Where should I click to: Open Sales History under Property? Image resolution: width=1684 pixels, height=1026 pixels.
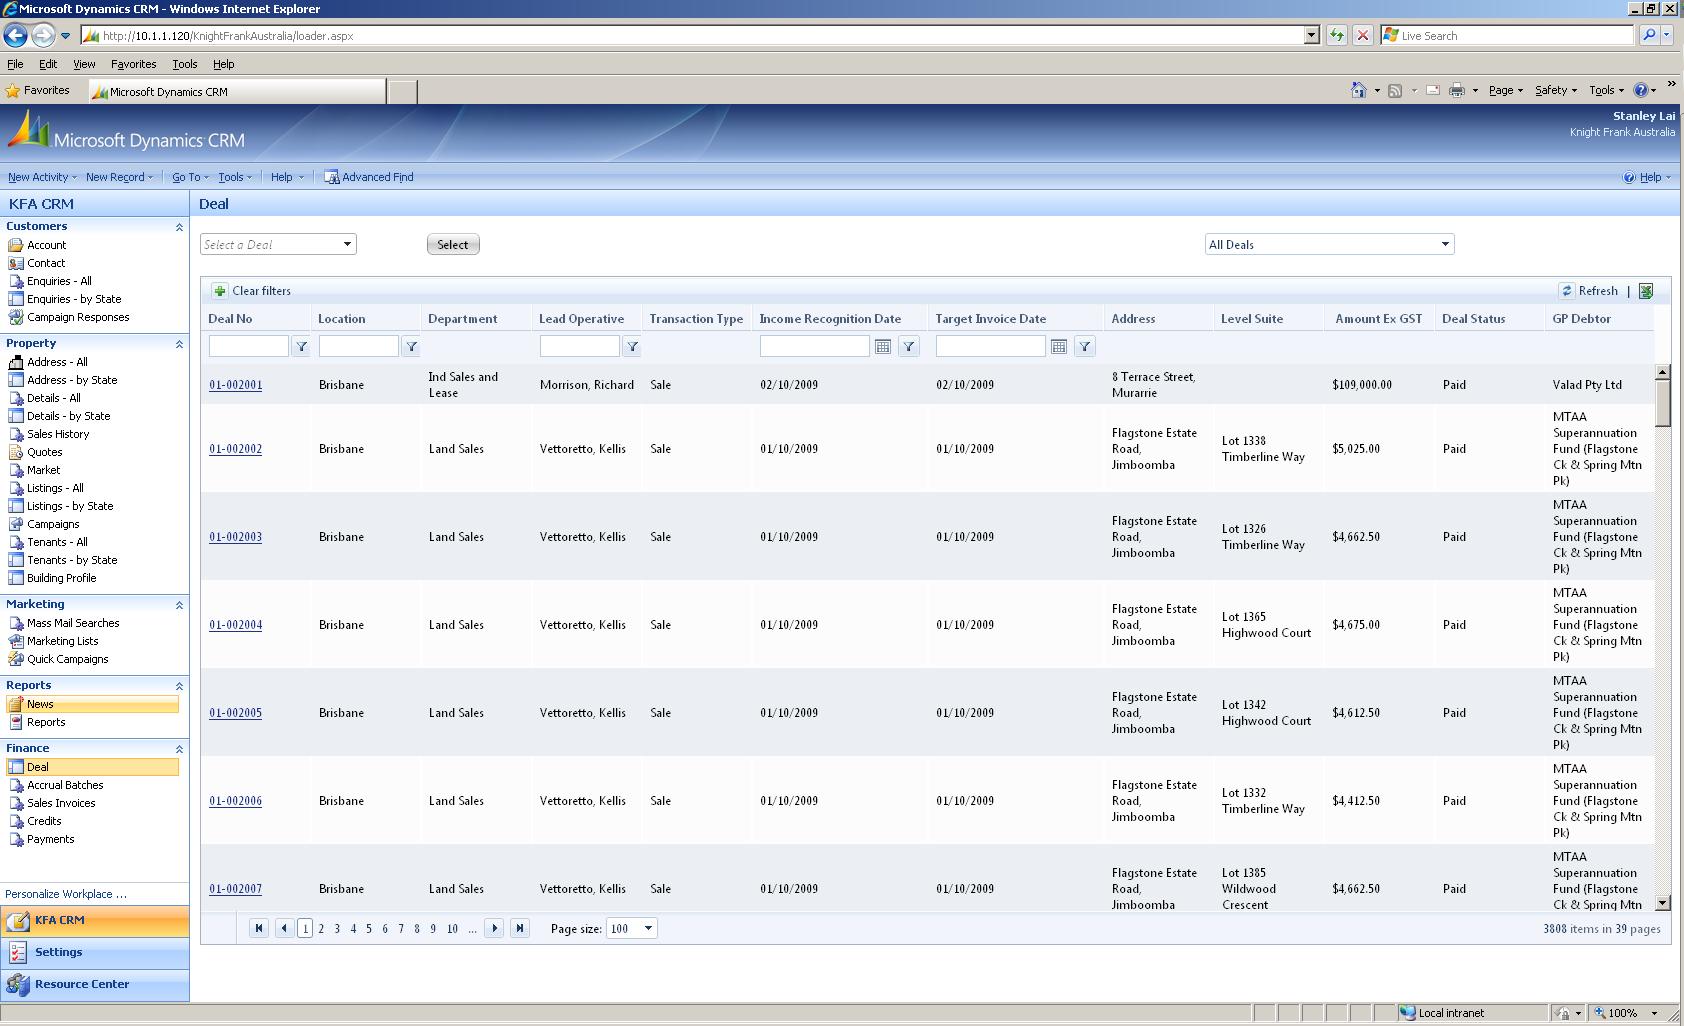[x=58, y=434]
